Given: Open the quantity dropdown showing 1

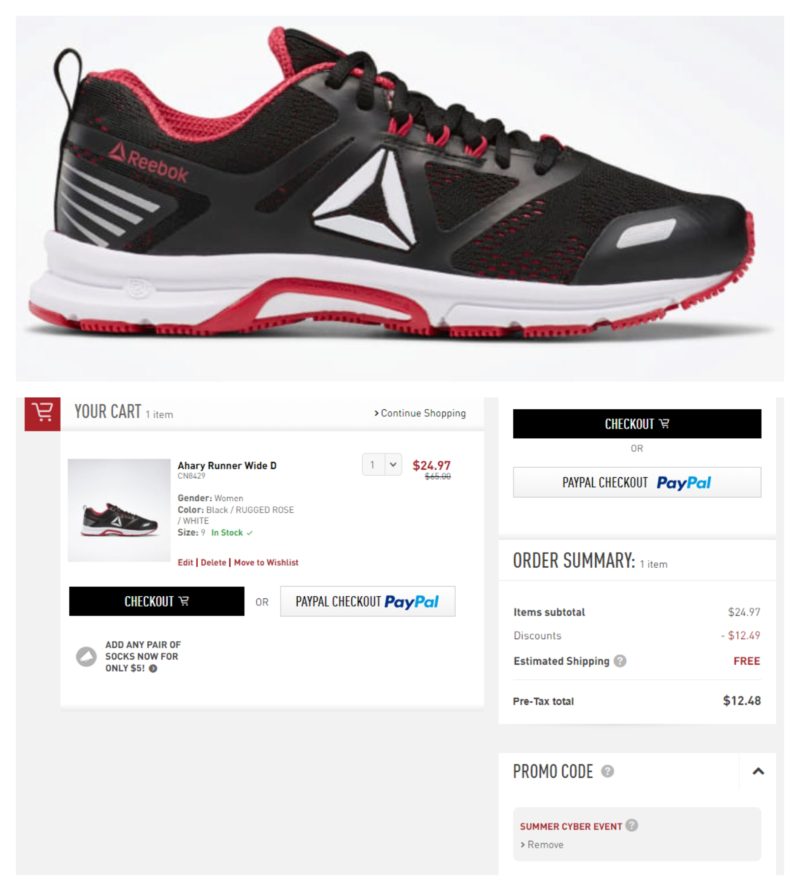Looking at the screenshot, I should (382, 465).
